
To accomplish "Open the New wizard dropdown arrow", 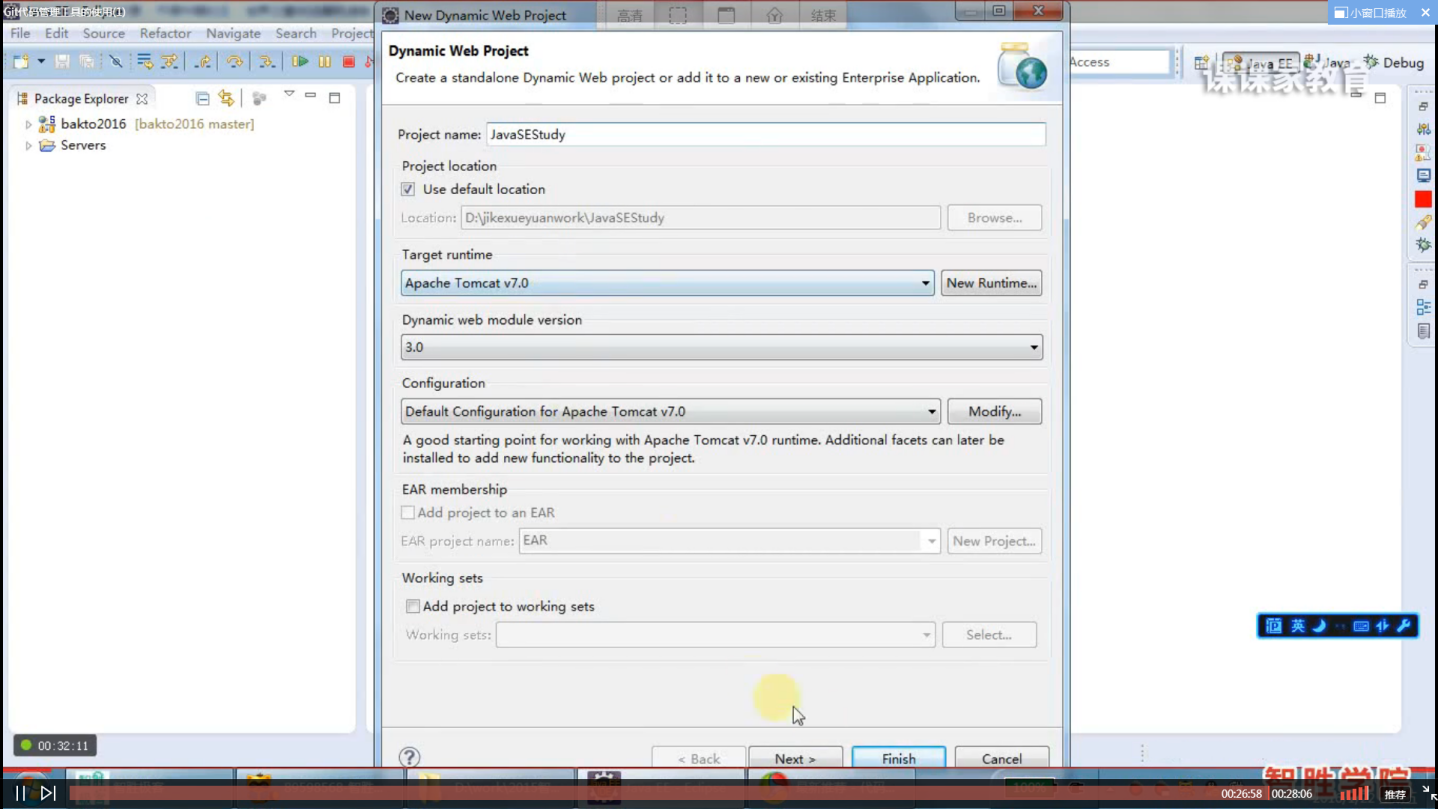I will (41, 62).
